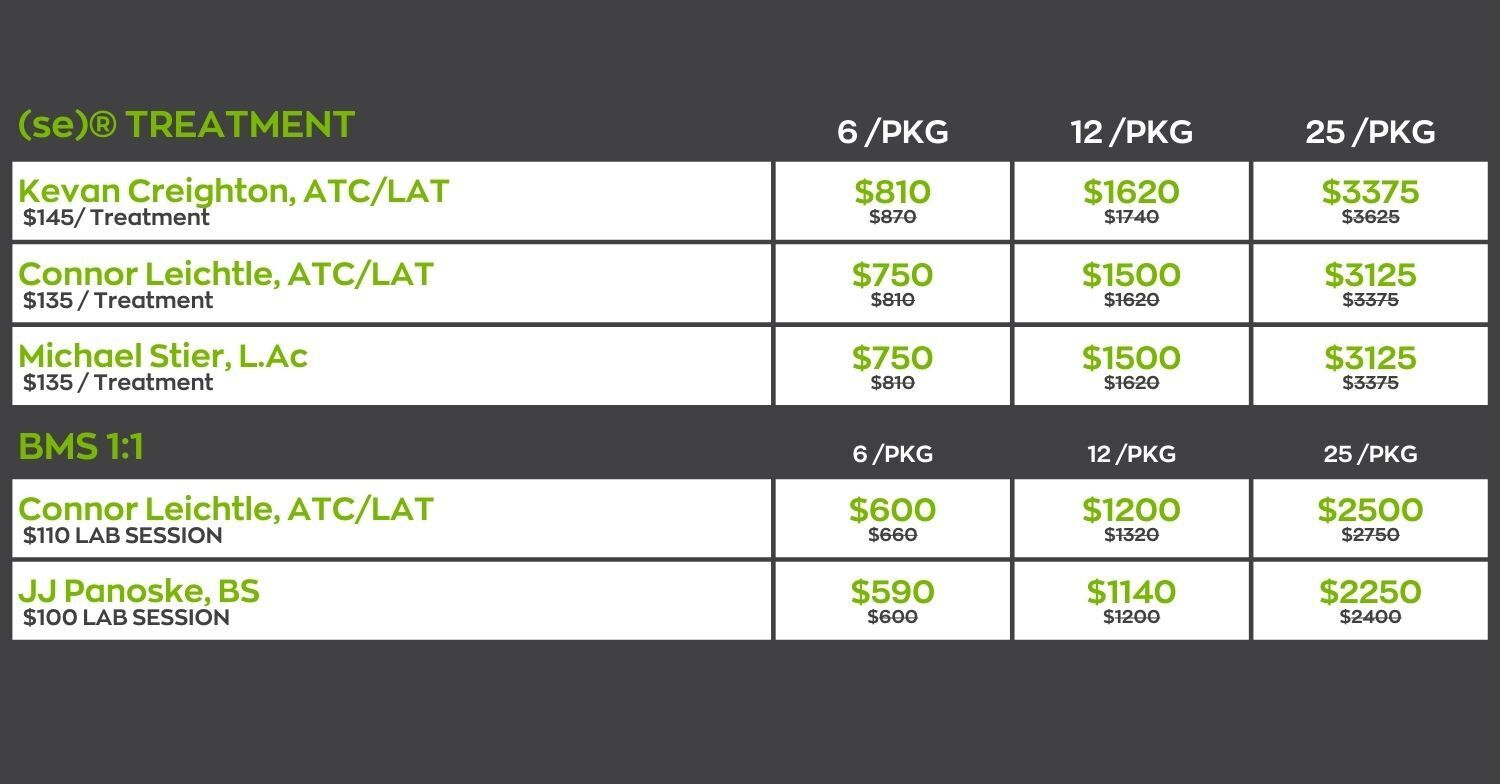Viewport: 1500px width, 784px height.
Task: Pick JJ Panoske's $2250 25-package price
Action: pyautogui.click(x=1370, y=592)
